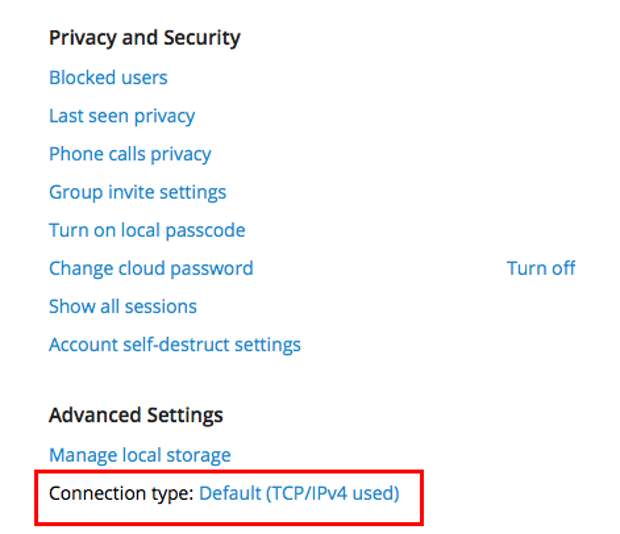View the users you have blocked
Viewport: 620px width, 534px height.
(x=108, y=77)
